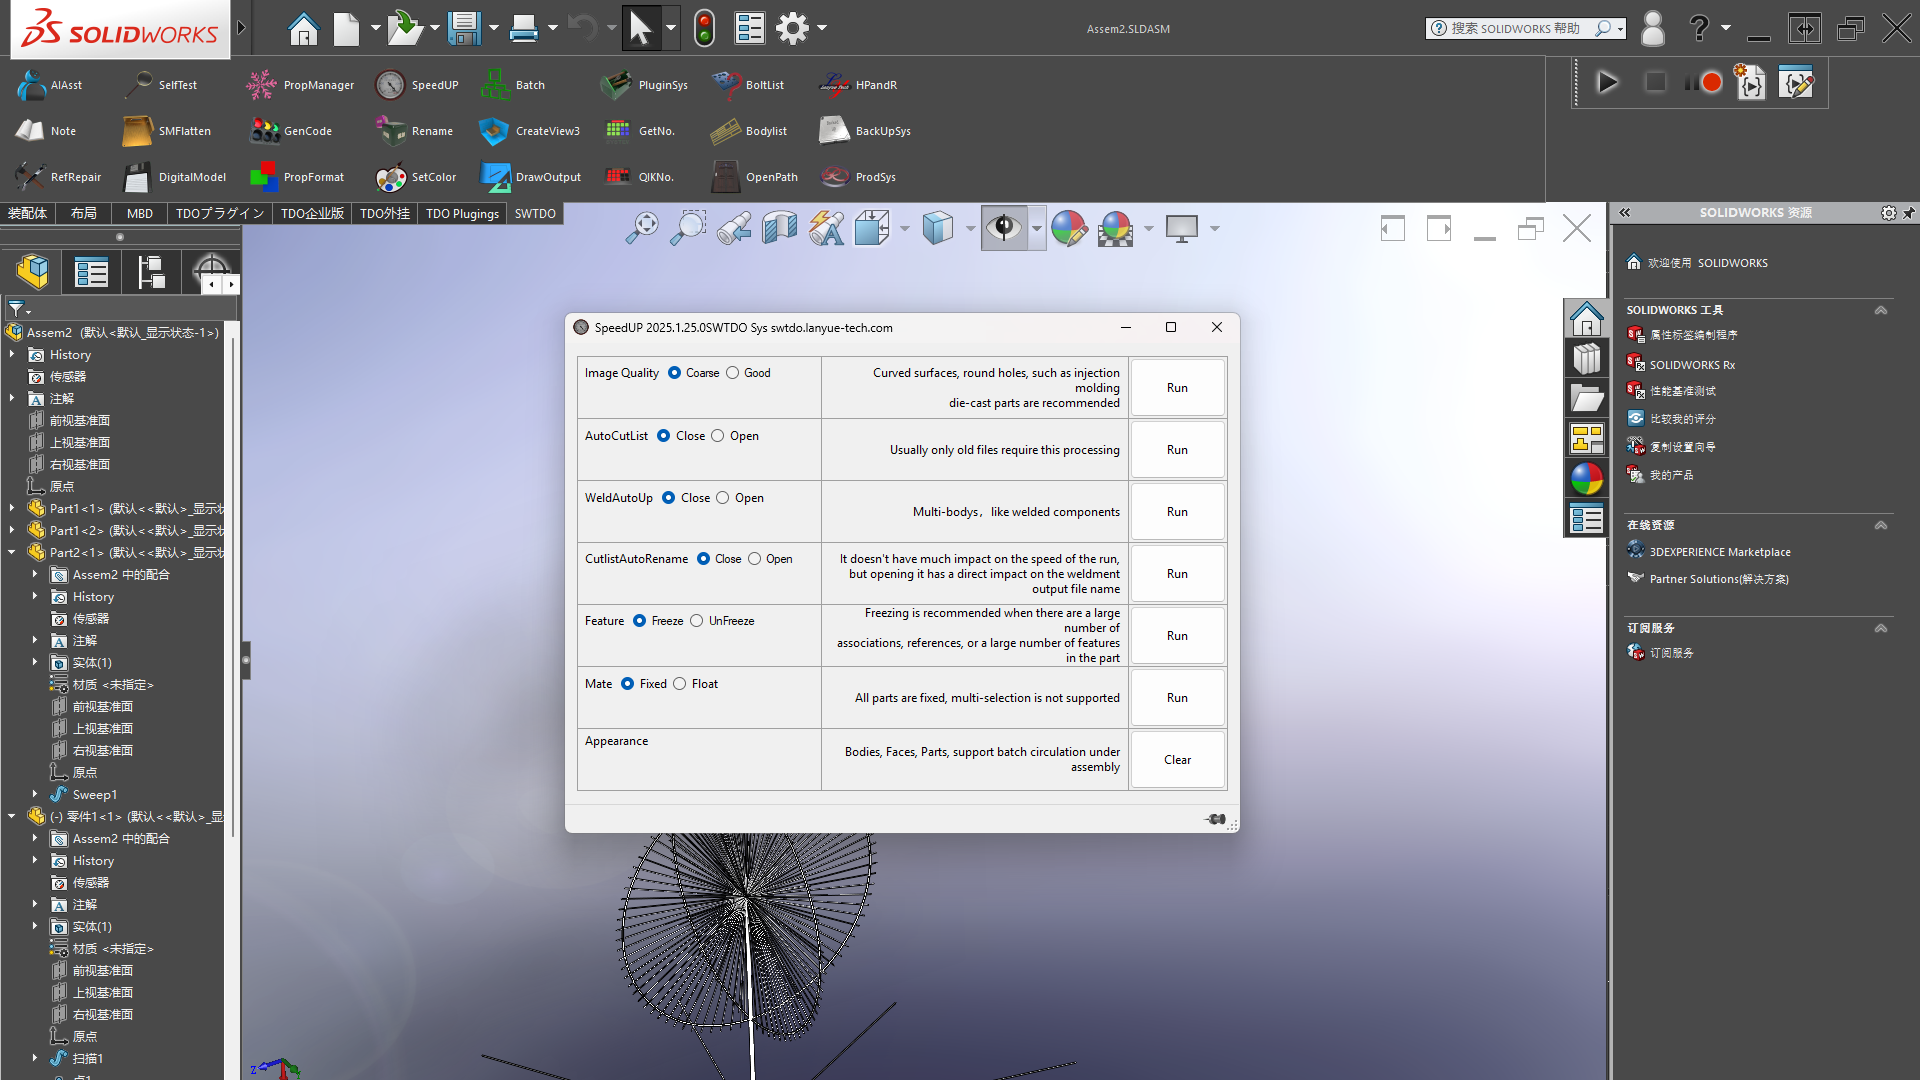Open the SpeedUP plugin tool
The height and width of the screenshot is (1080, 1920).
tap(390, 85)
